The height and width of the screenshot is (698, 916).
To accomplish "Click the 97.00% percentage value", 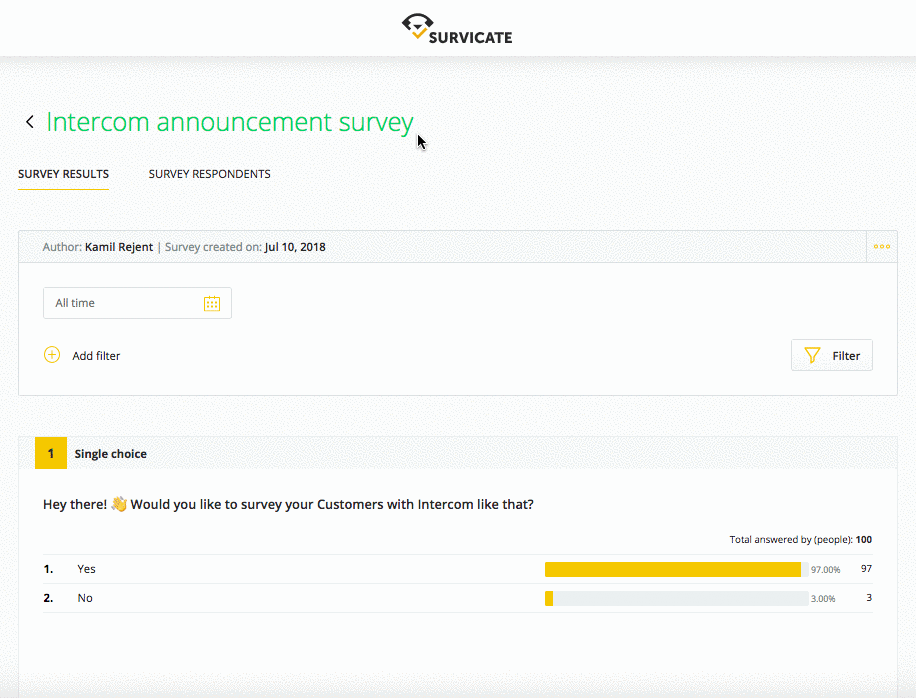I will click(825, 569).
